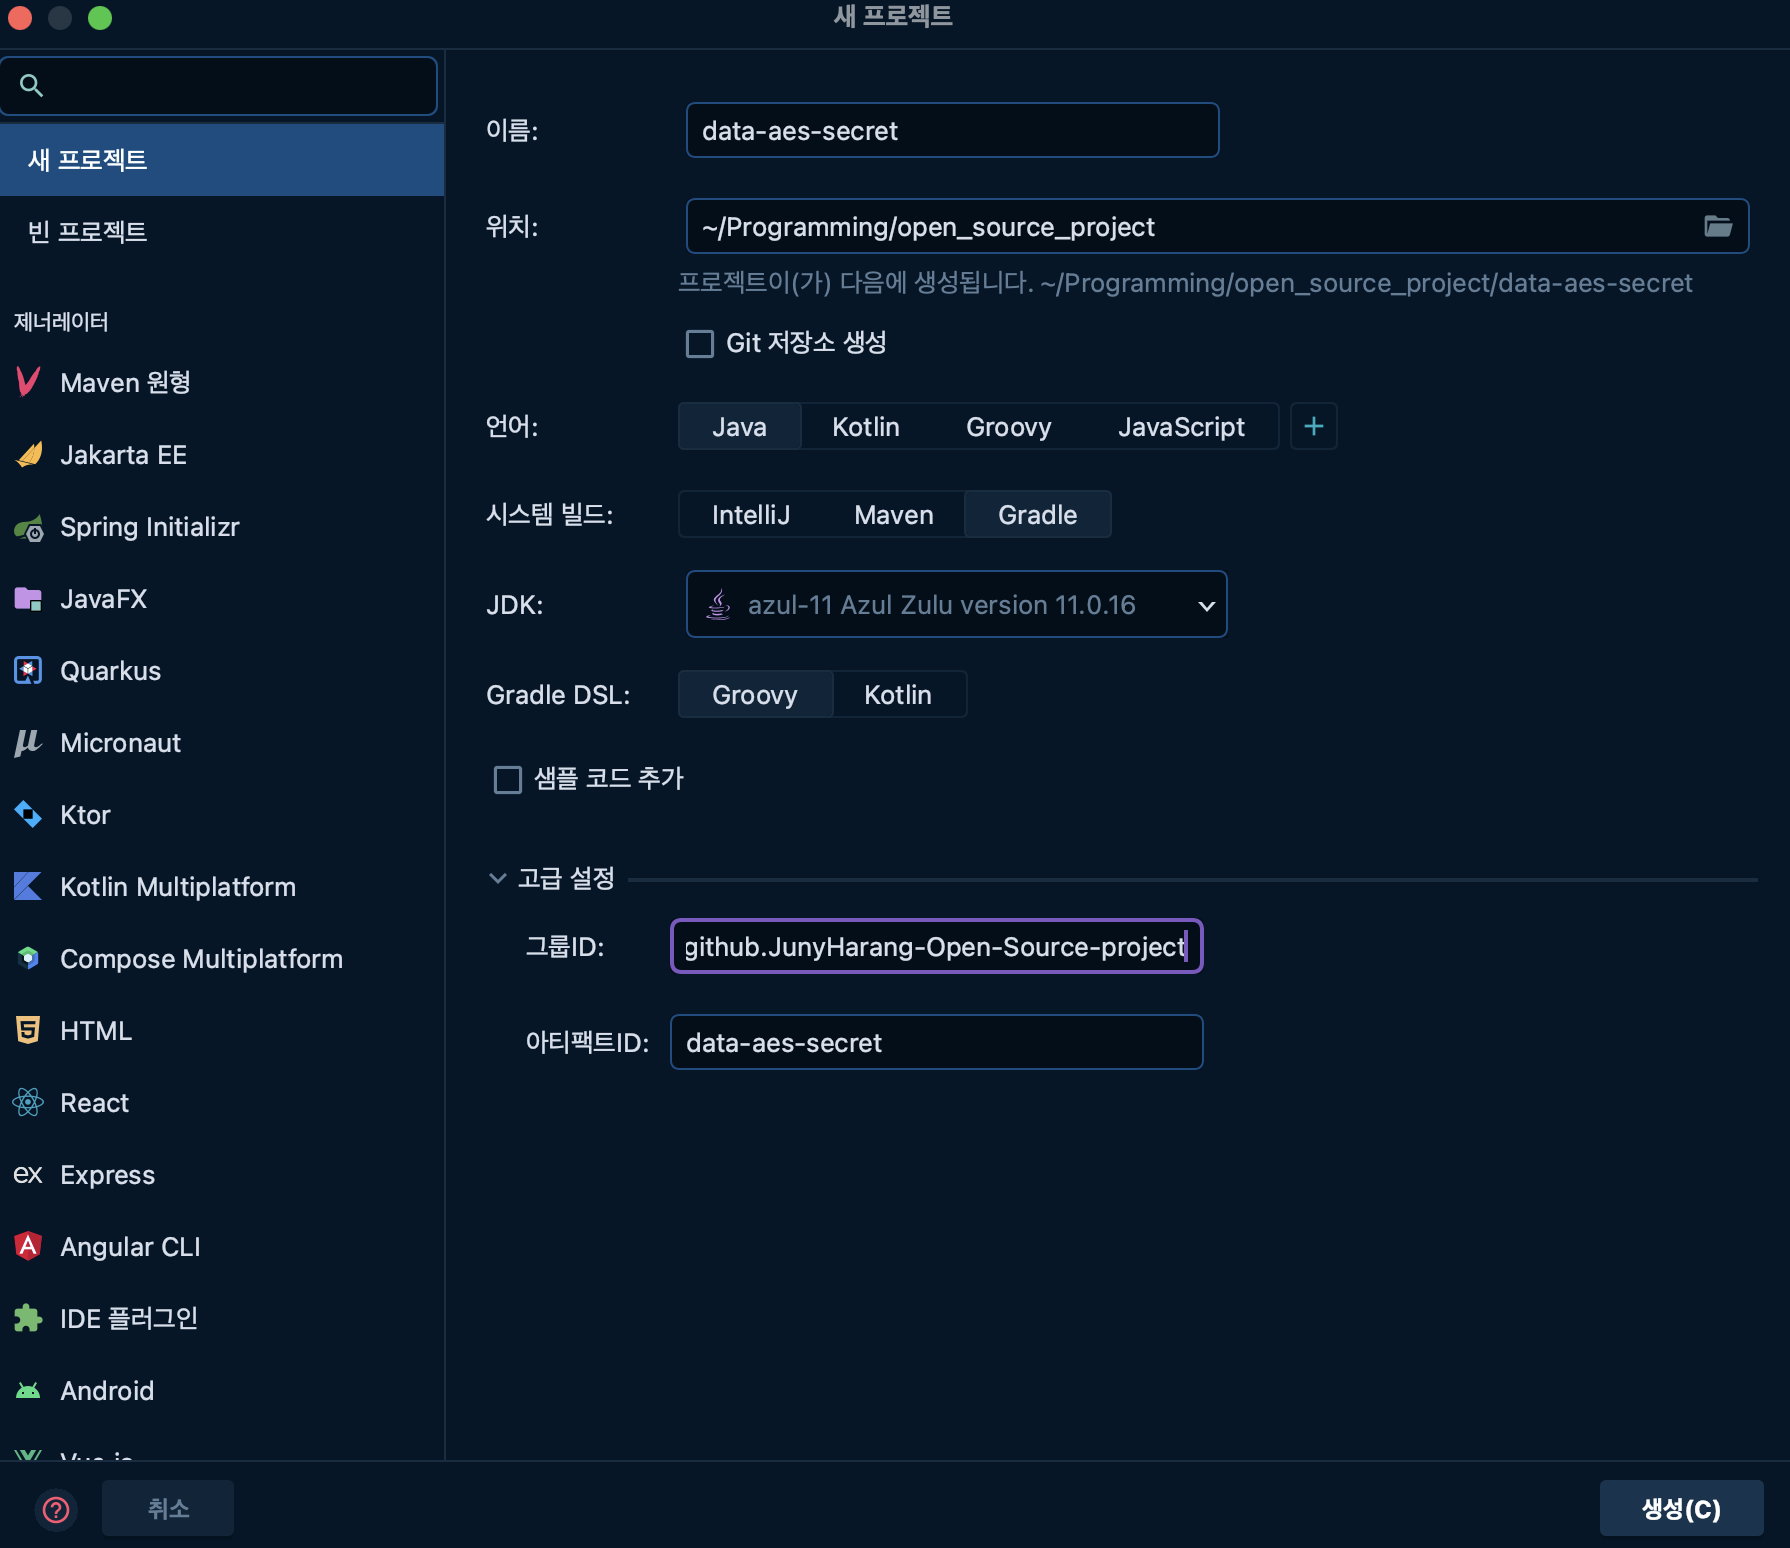The image size is (1790, 1548).
Task: Select the Compose Multiplatform icon
Action: [28, 959]
